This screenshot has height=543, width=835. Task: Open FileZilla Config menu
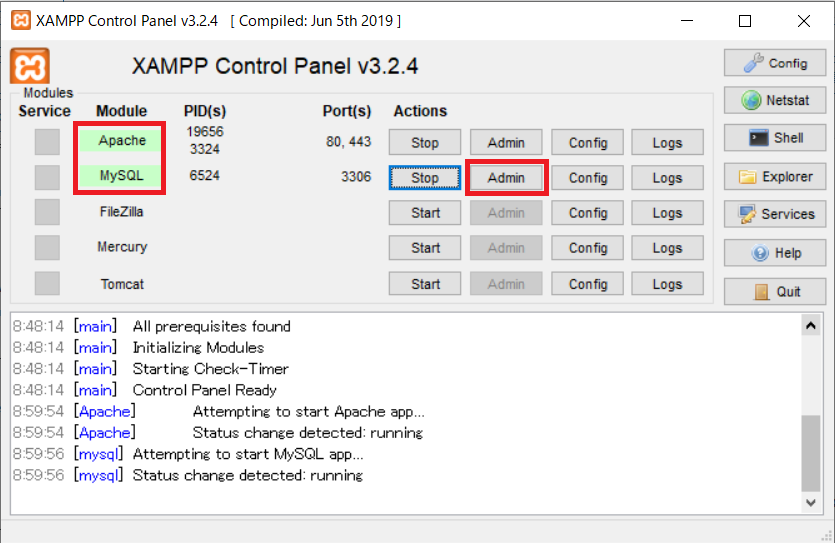[588, 213]
